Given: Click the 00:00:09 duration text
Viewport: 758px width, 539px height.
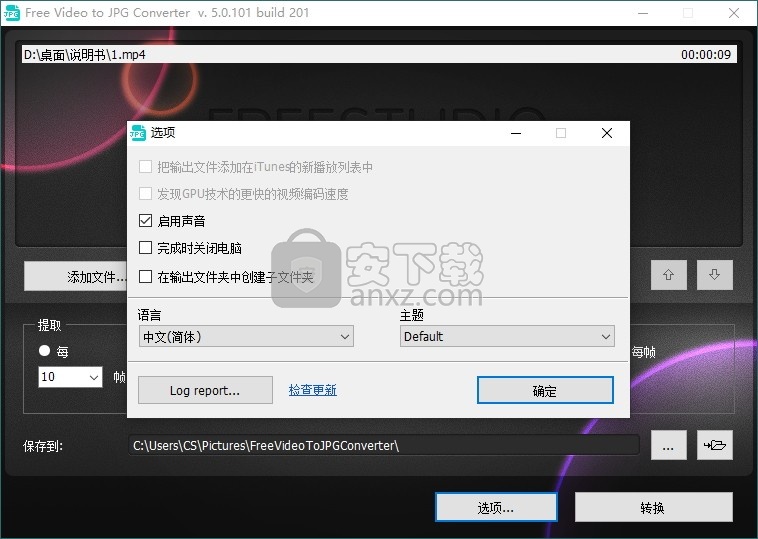Looking at the screenshot, I should point(706,55).
